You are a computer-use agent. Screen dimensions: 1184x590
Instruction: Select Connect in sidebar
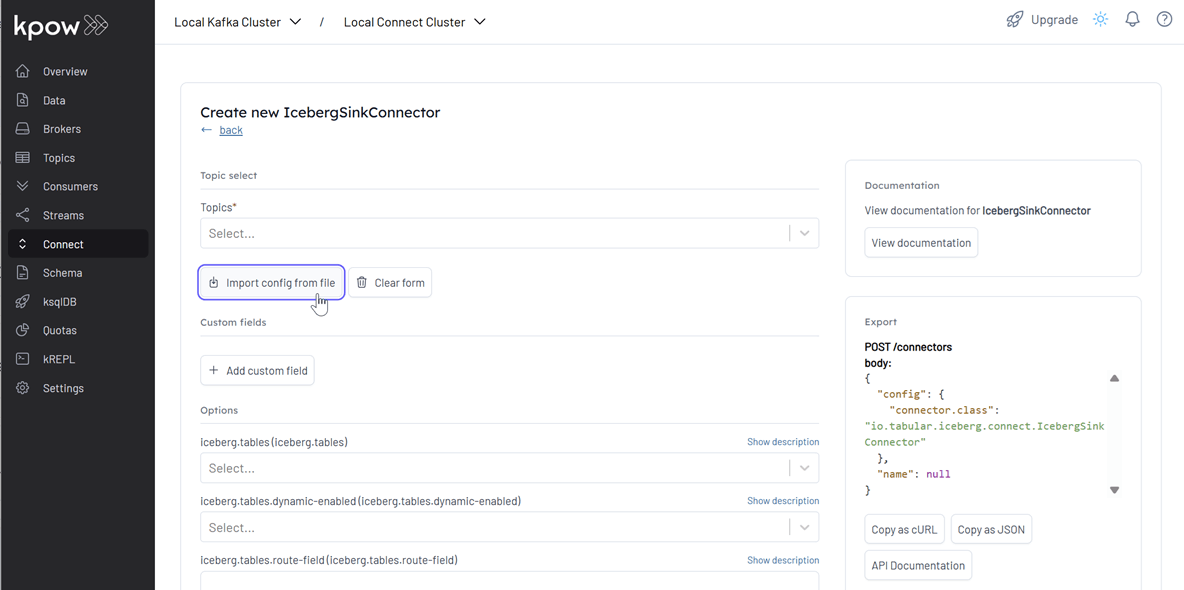(x=63, y=244)
